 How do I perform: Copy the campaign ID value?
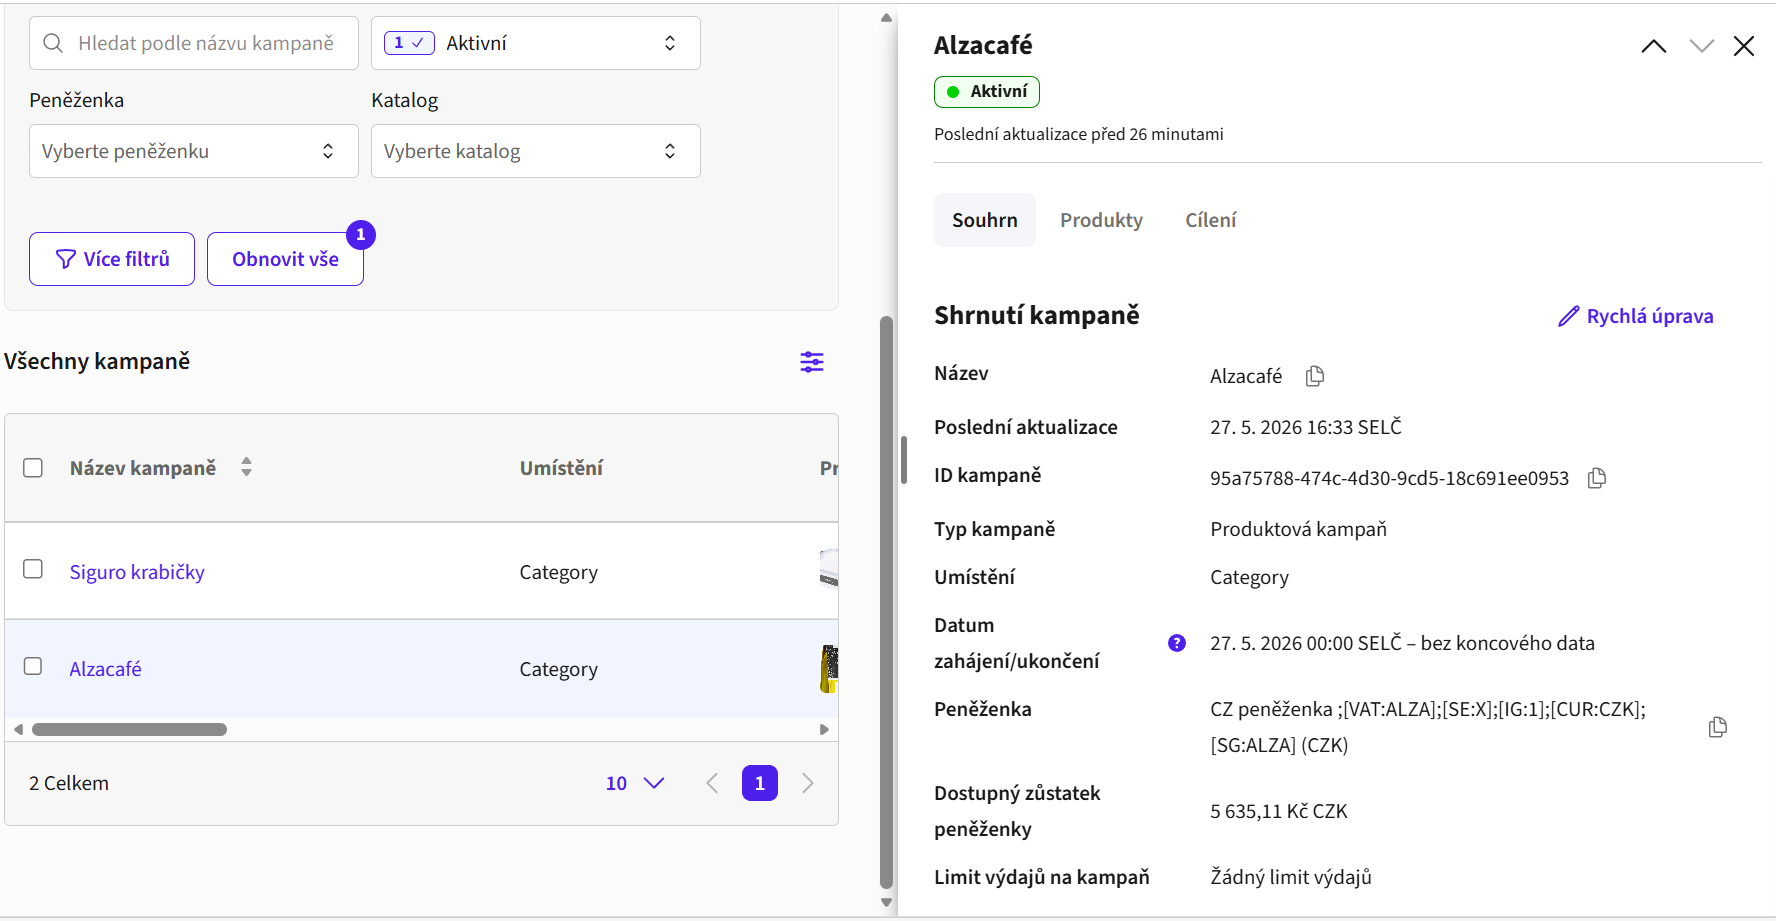point(1597,478)
